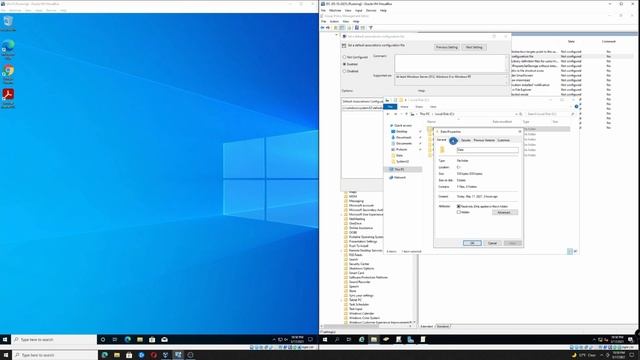Screen dimensions: 640x360
Task: Select Smart Card in policy tree
Action: pyautogui.click(x=356, y=273)
